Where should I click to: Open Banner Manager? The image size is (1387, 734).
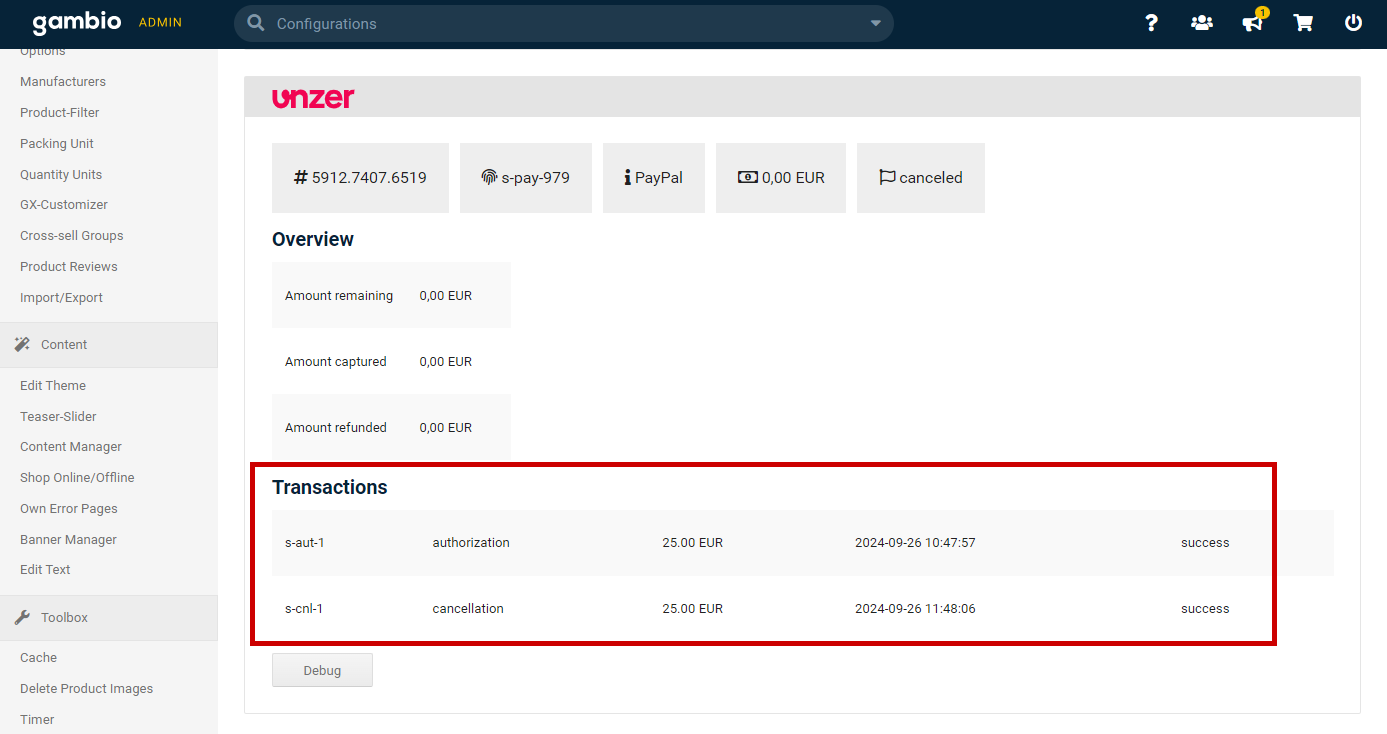point(68,540)
